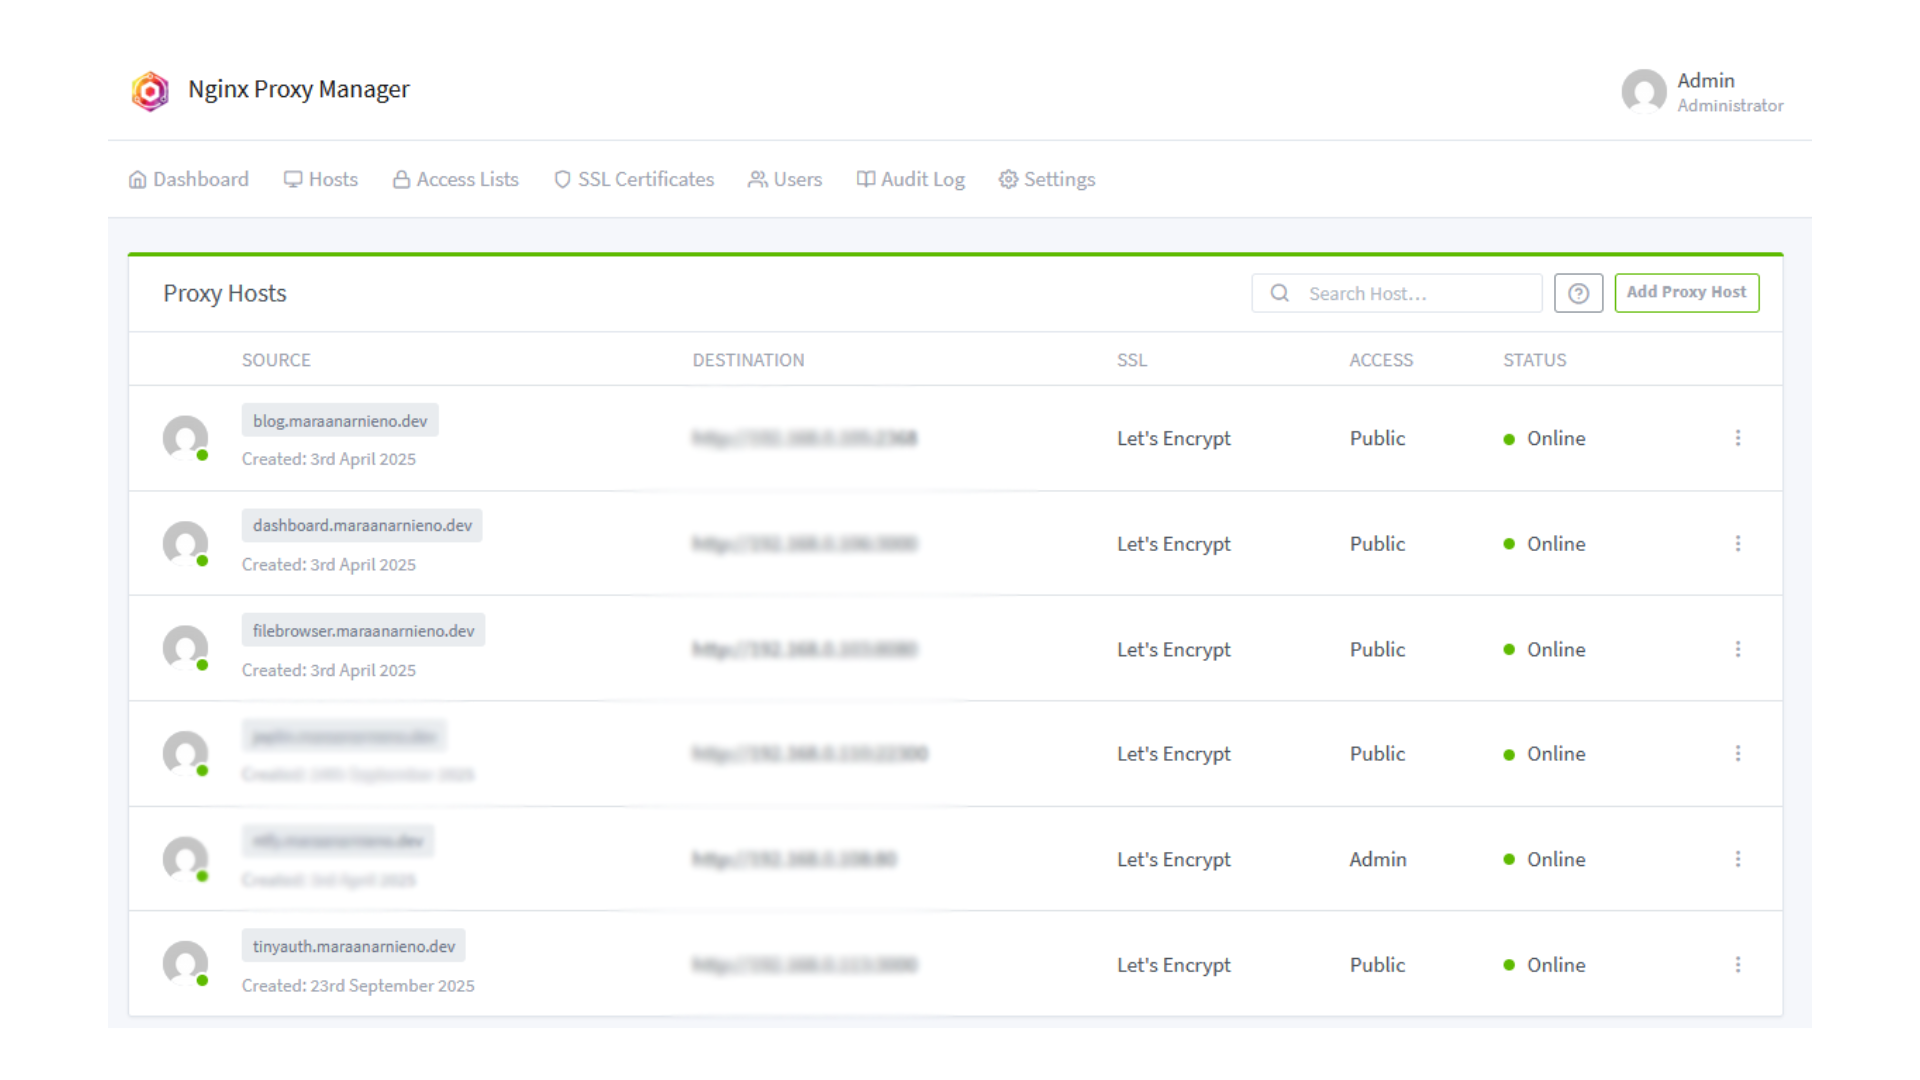Open actions menu for blog.maraanarnieno.dev host
Image resolution: width=1920 pixels, height=1080 pixels.
tap(1738, 438)
